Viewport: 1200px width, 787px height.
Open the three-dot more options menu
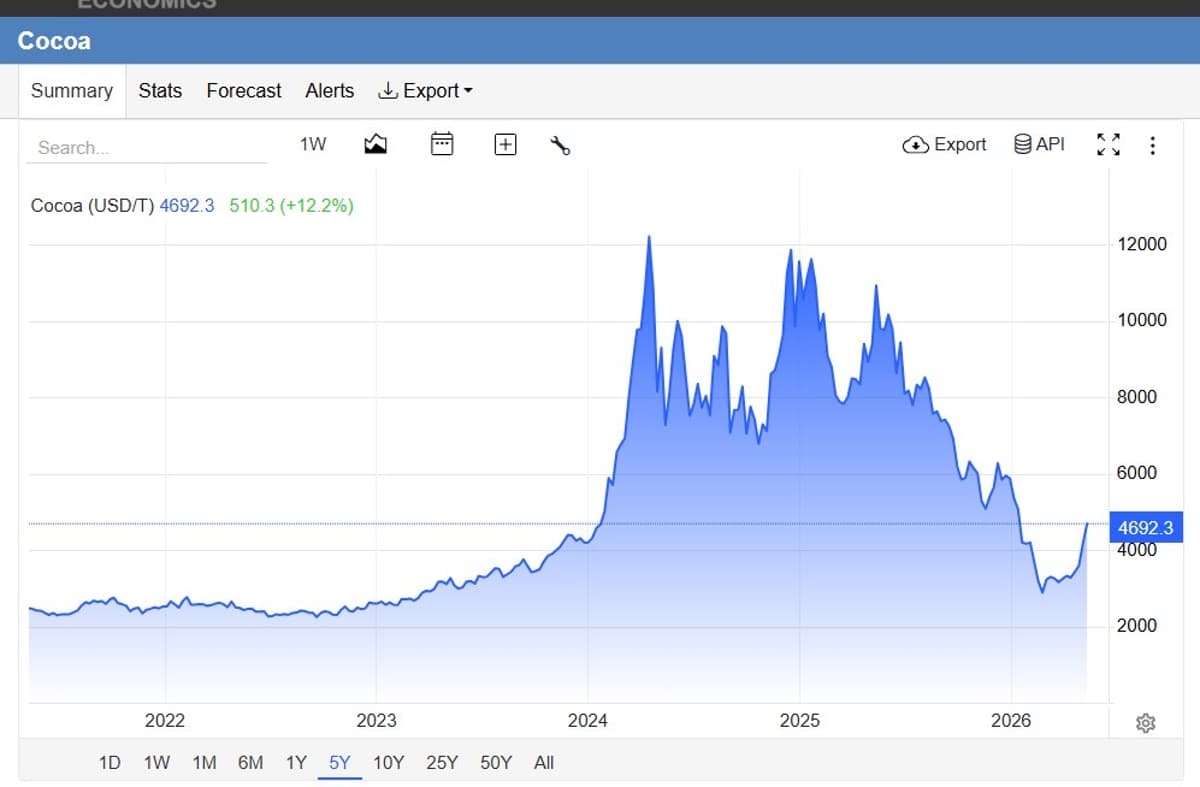pos(1152,146)
